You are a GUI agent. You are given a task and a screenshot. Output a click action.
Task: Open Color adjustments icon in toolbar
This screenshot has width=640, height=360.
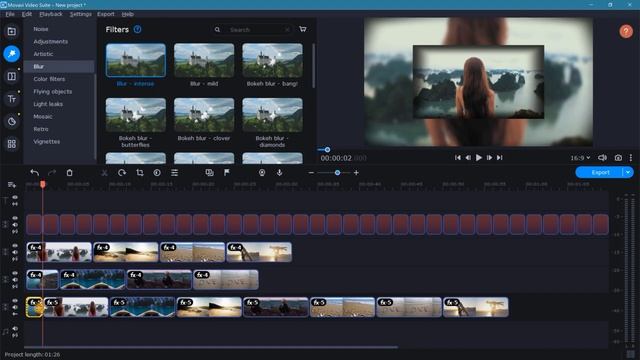(x=157, y=173)
